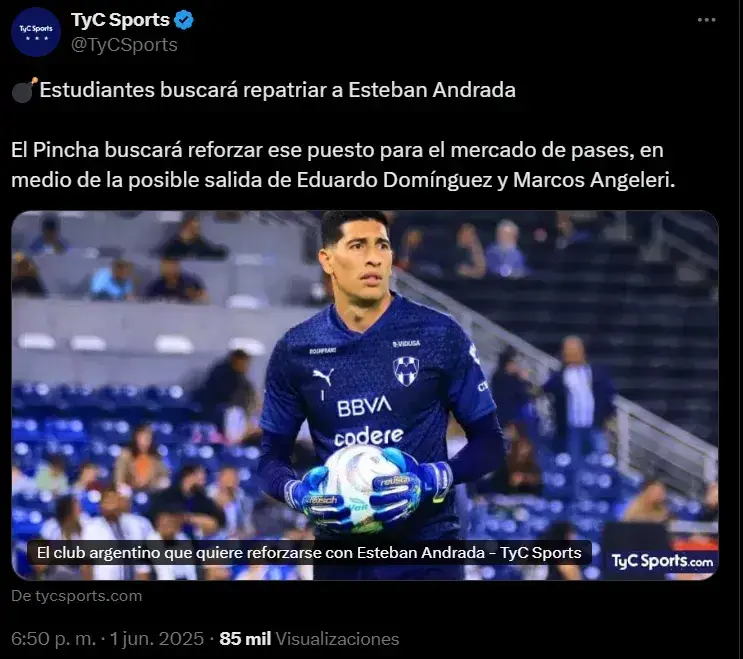Click the TyC Sports display name
Viewport: 743px width, 659px height.
(x=120, y=20)
